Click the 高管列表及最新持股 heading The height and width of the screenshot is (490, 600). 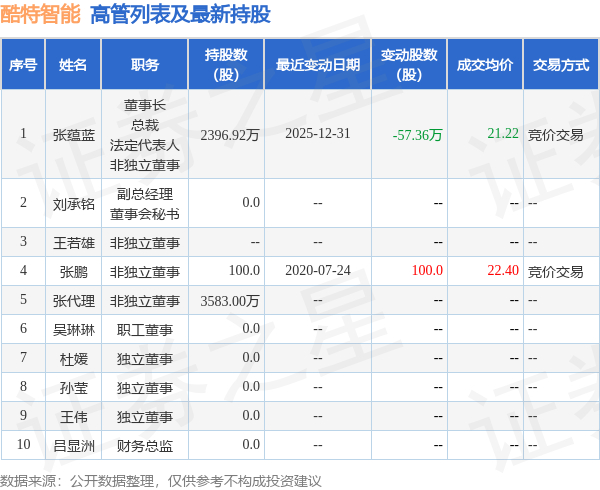click(180, 15)
